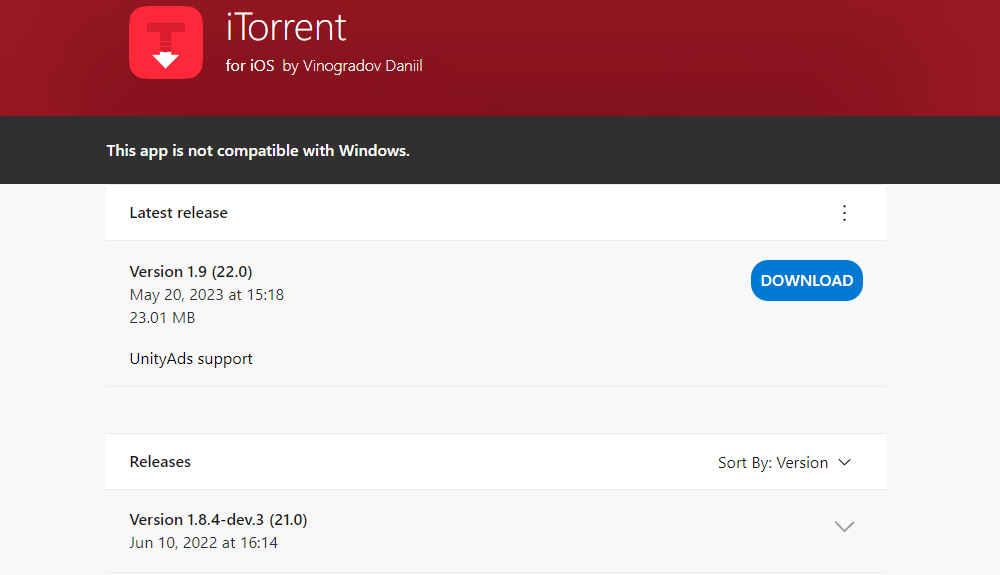This screenshot has height=575, width=1000.
Task: Click the 'Releases' section heading
Action: pos(160,462)
